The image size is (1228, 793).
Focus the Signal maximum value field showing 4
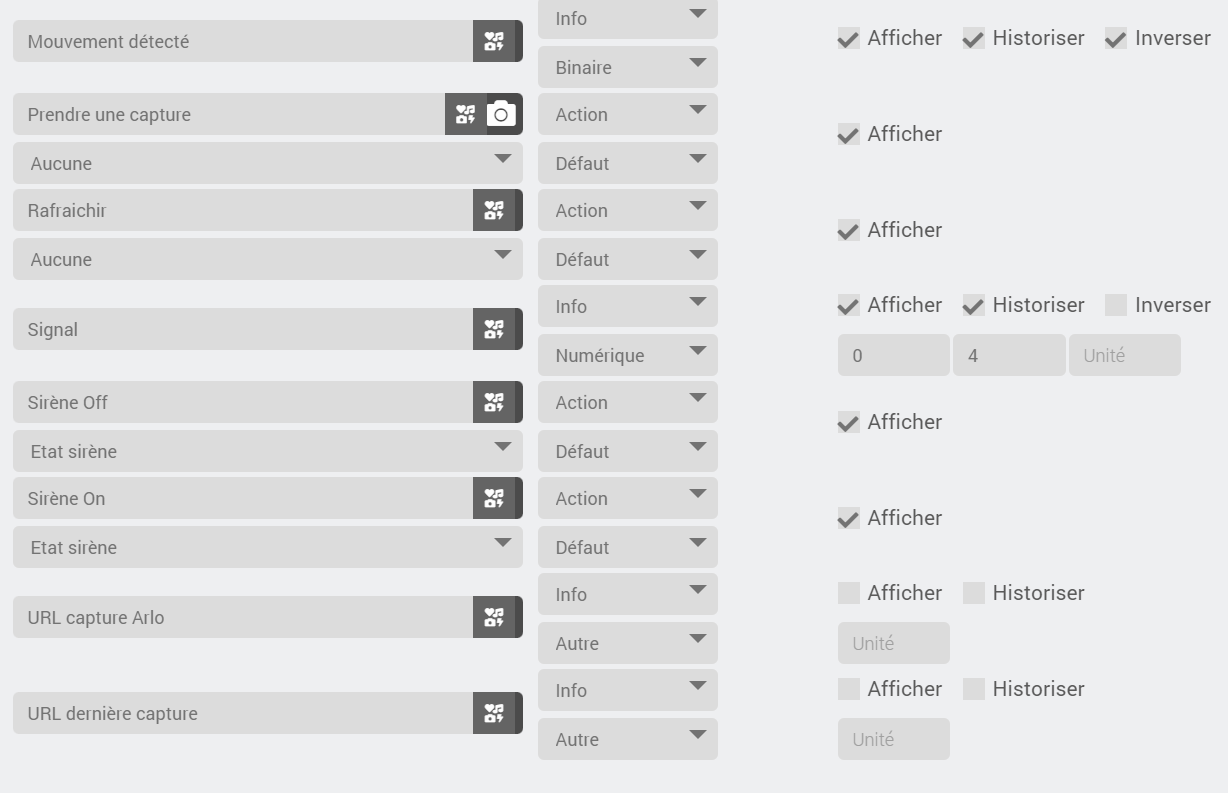tap(1009, 355)
